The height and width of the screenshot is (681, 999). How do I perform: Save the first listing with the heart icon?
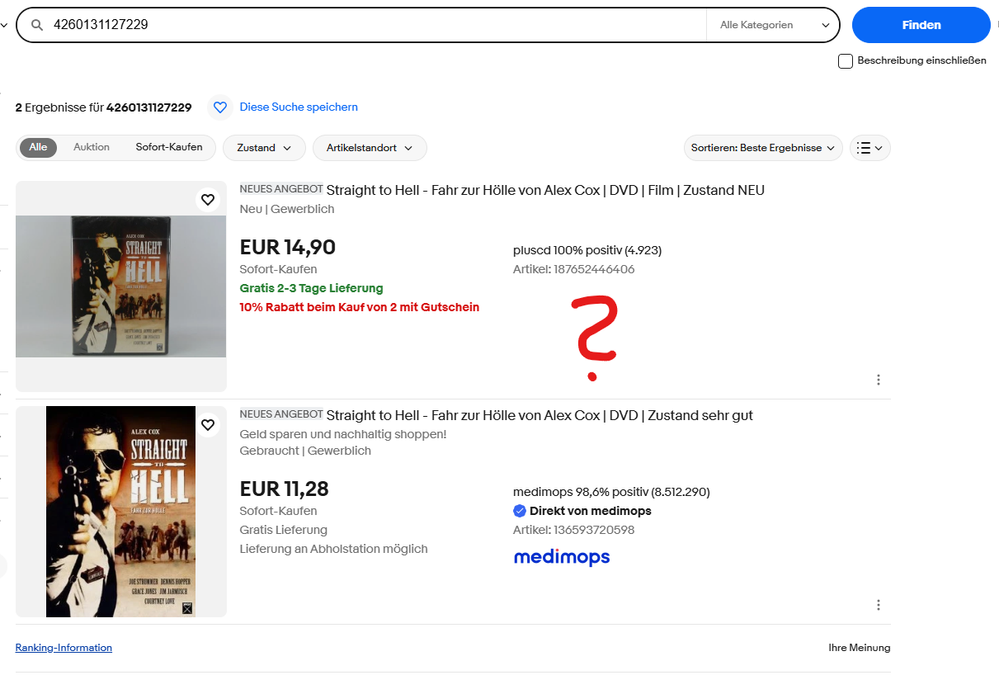208,199
